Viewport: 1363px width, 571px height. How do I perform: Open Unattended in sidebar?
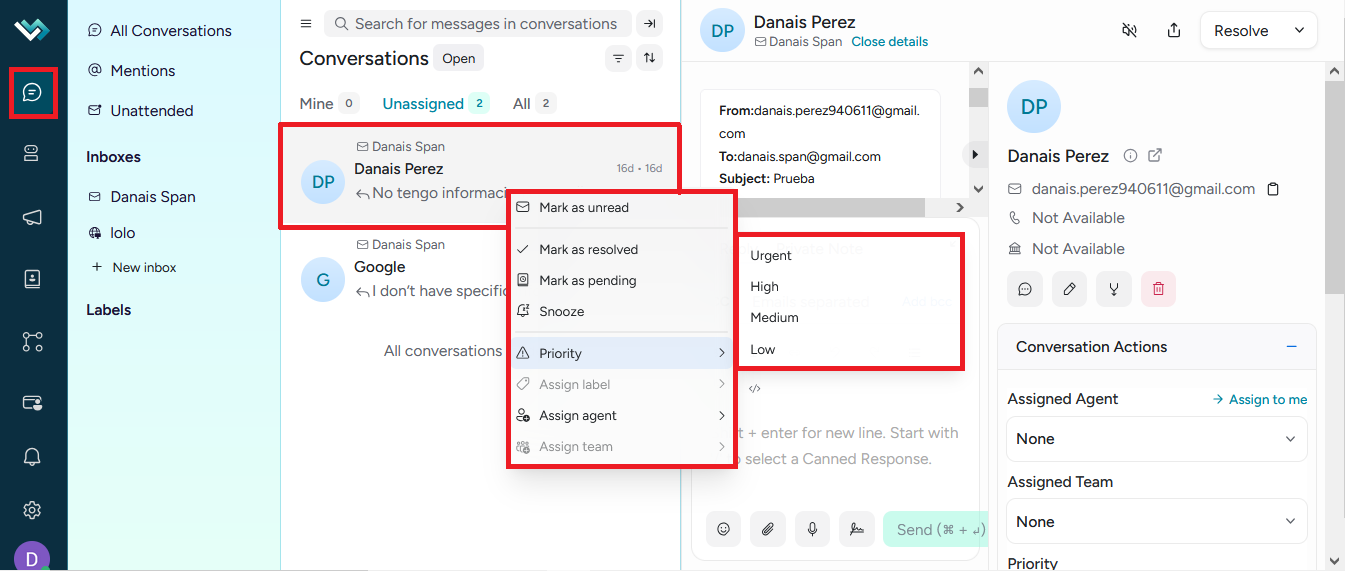(x=140, y=111)
